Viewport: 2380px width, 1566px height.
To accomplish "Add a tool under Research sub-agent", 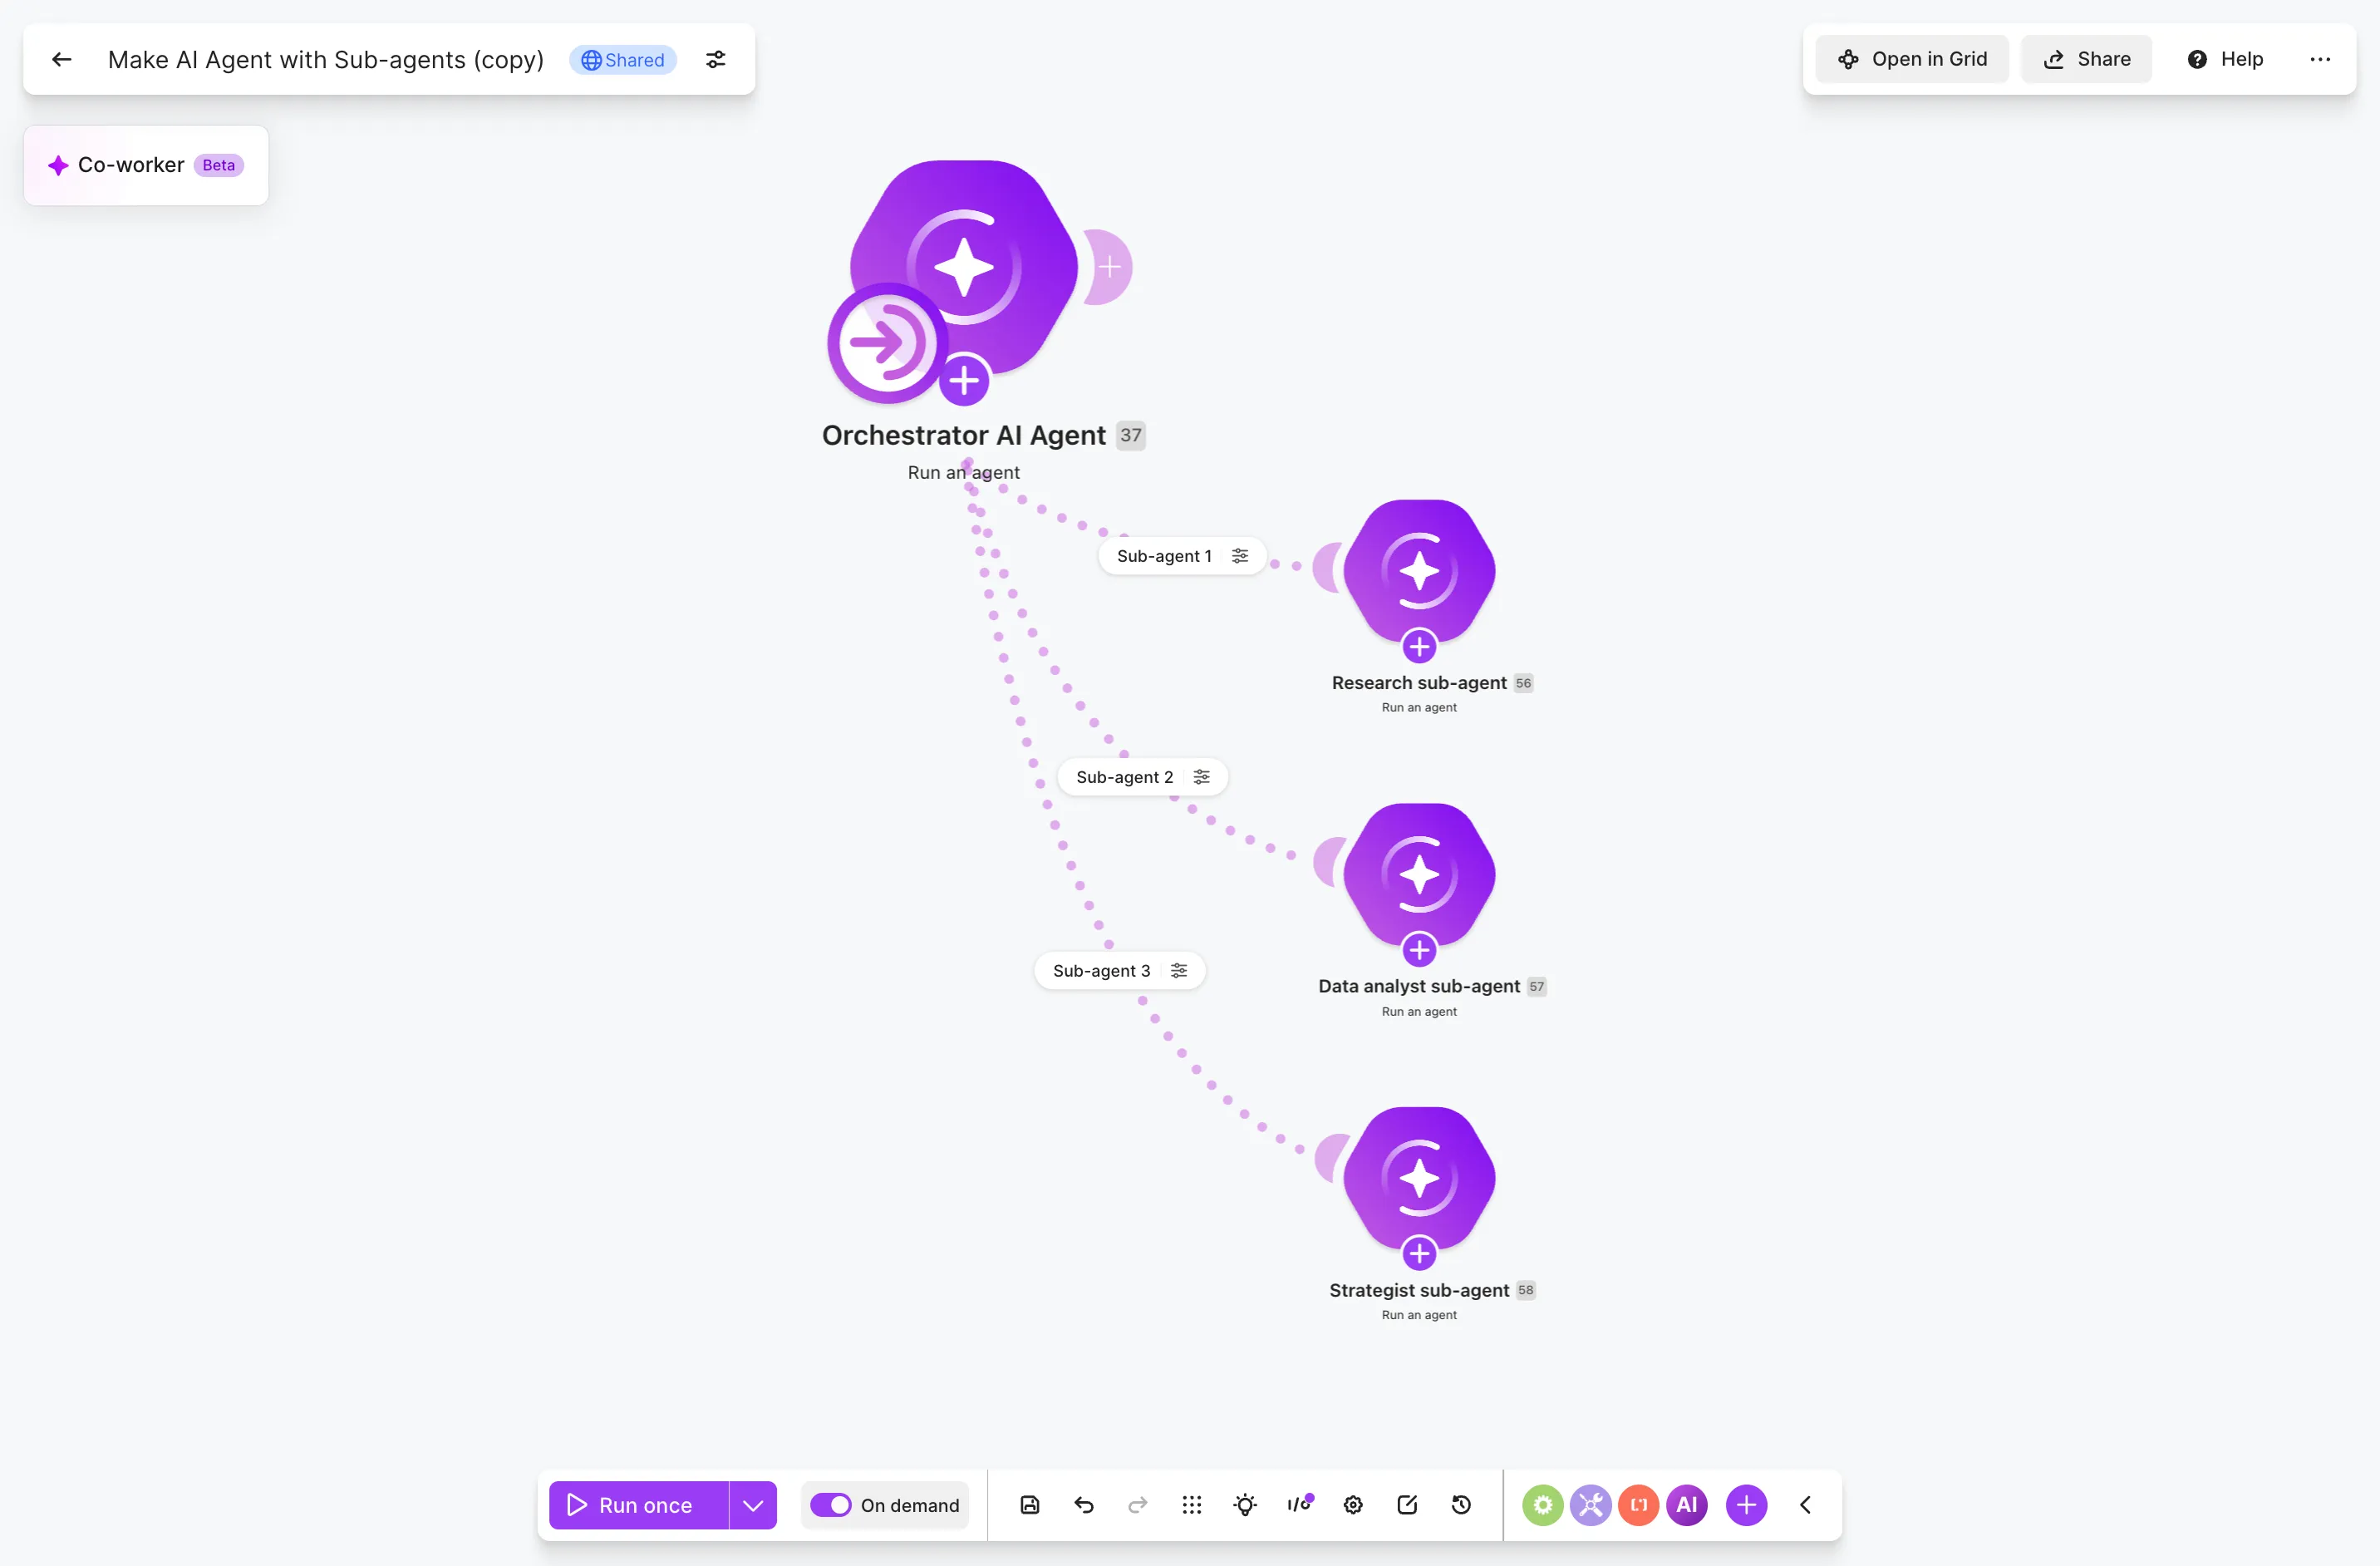I will (x=1419, y=646).
